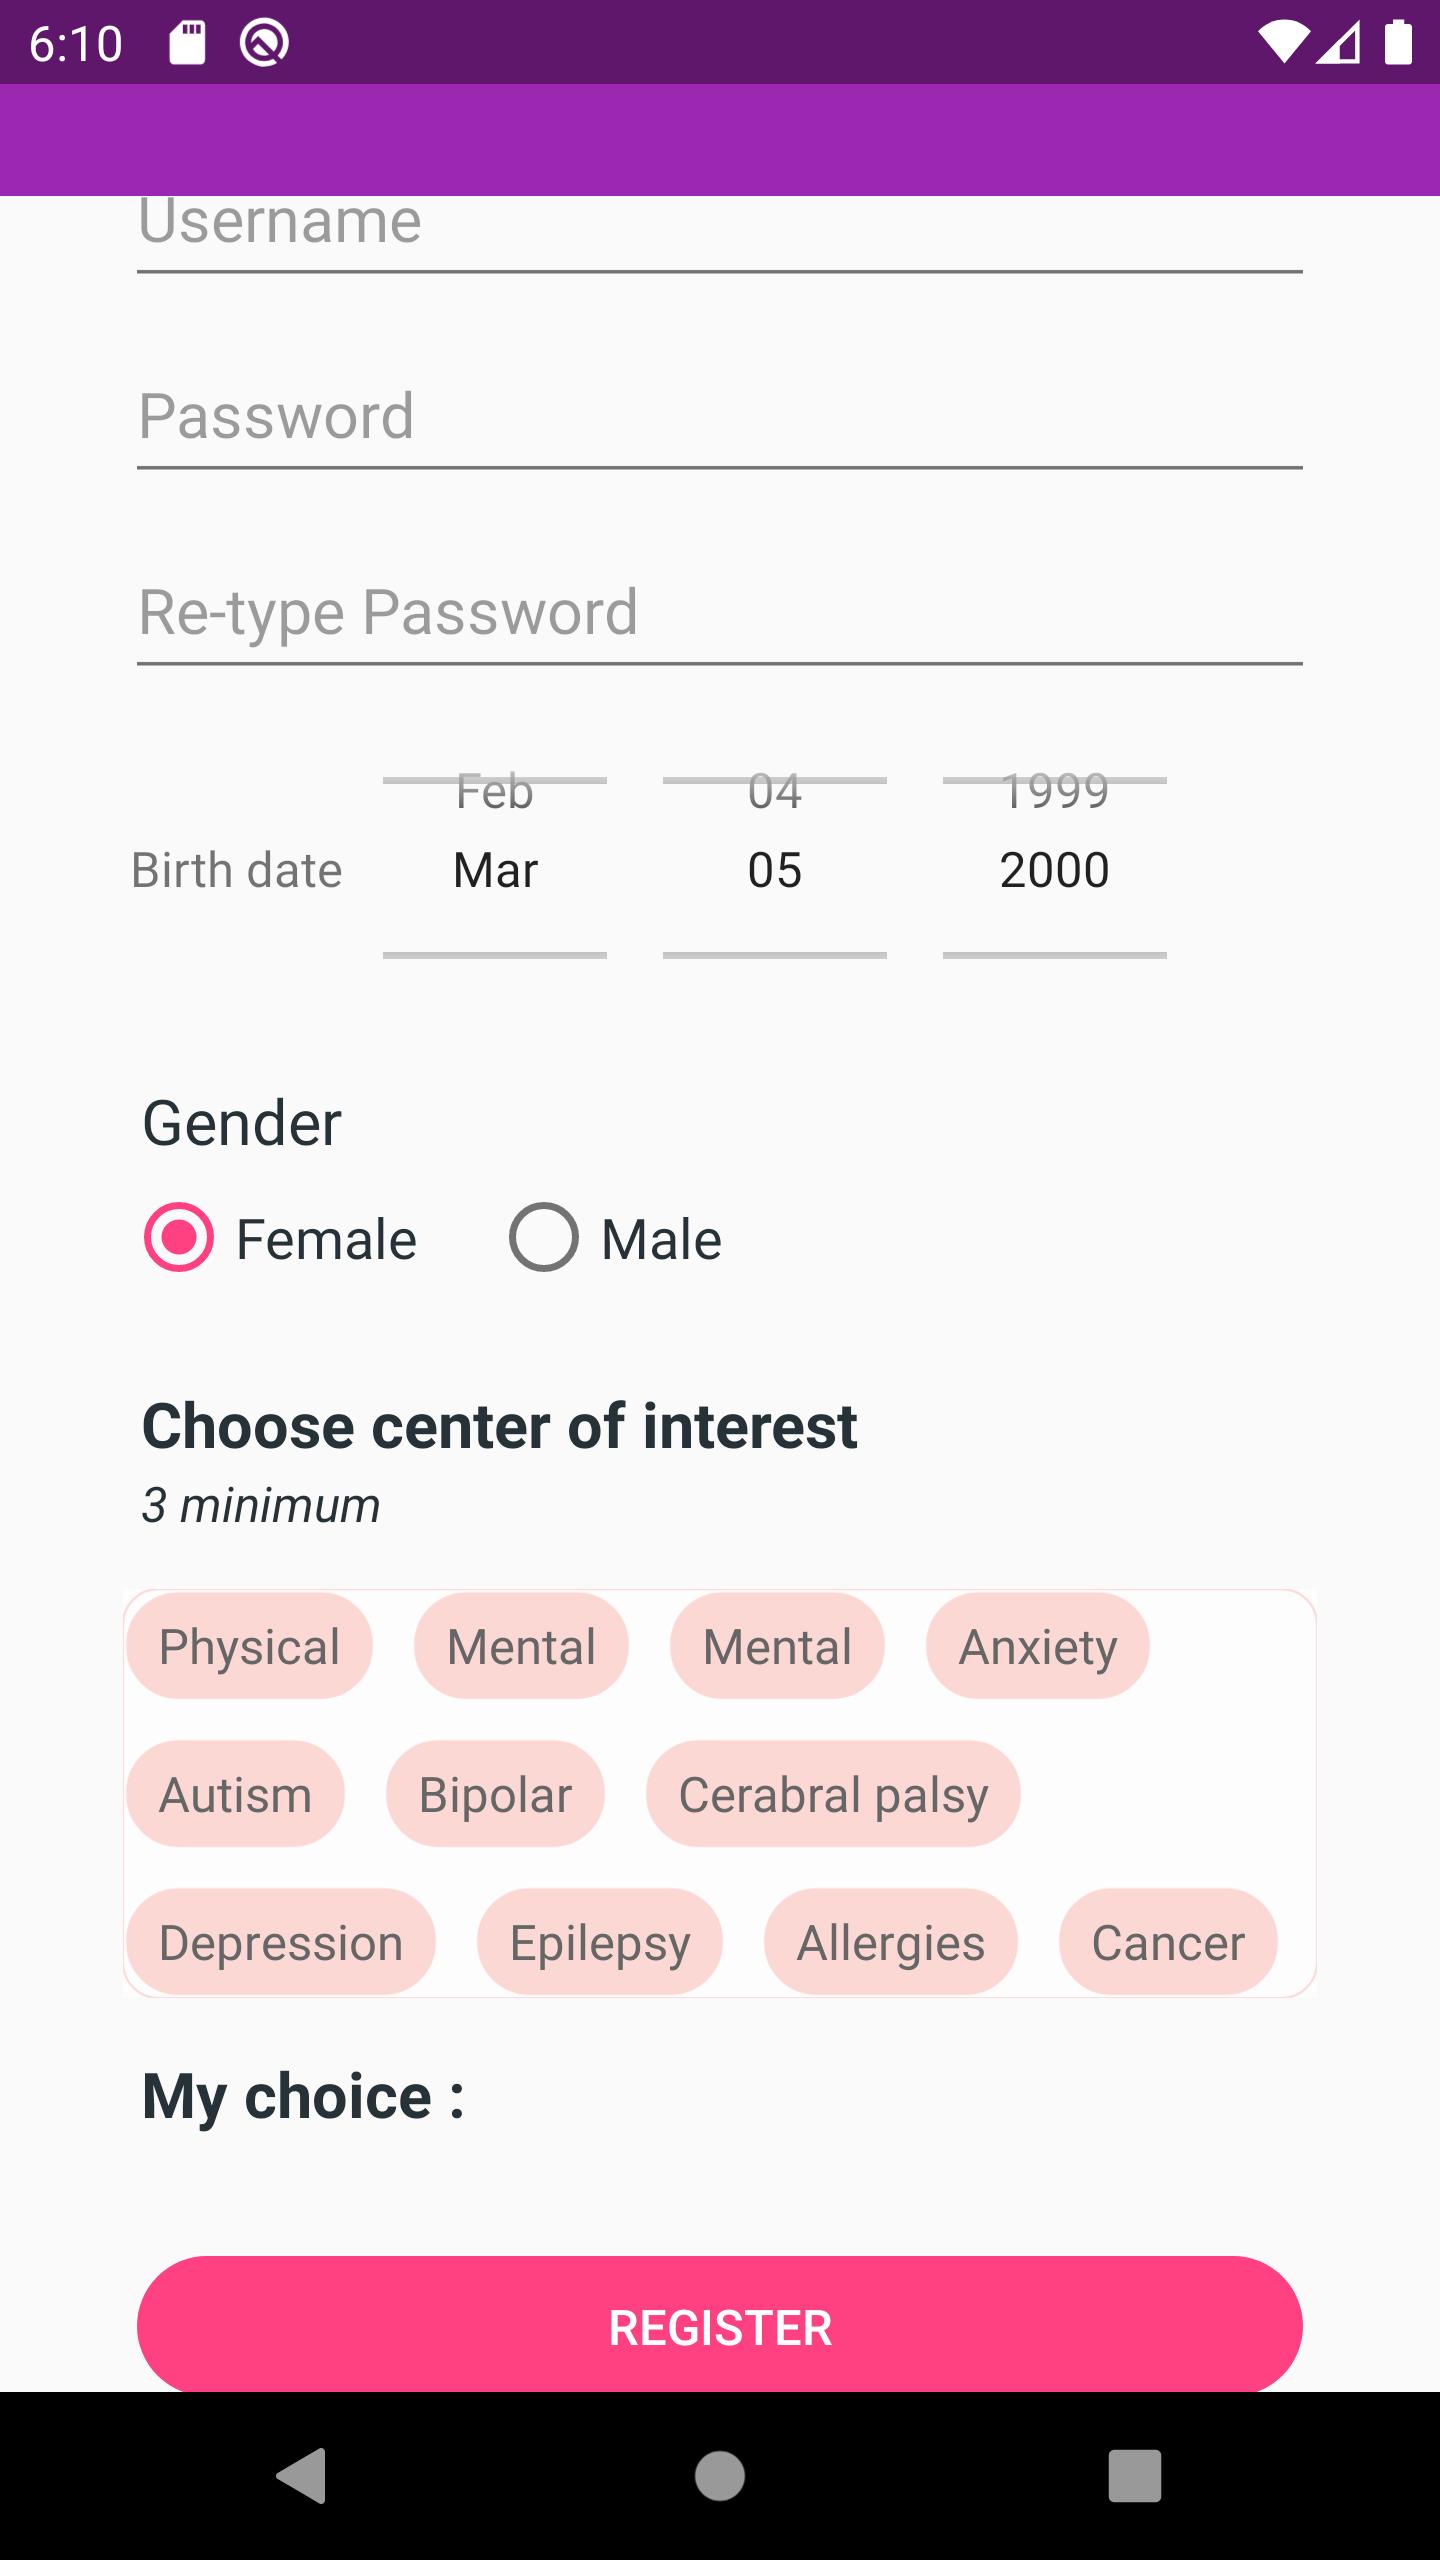Image resolution: width=1440 pixels, height=2560 pixels.
Task: Choose 04 in the day picker
Action: click(775, 792)
